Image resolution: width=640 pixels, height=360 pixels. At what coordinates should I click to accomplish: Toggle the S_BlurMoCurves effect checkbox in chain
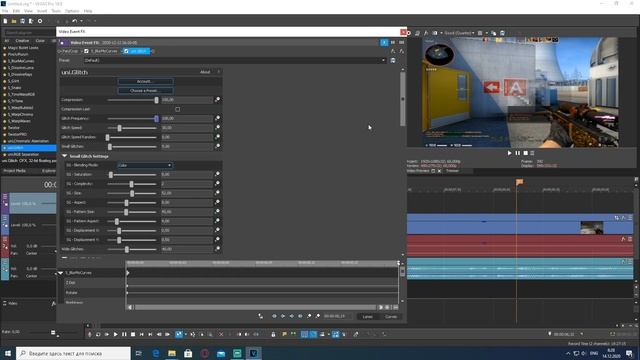pyautogui.click(x=87, y=51)
